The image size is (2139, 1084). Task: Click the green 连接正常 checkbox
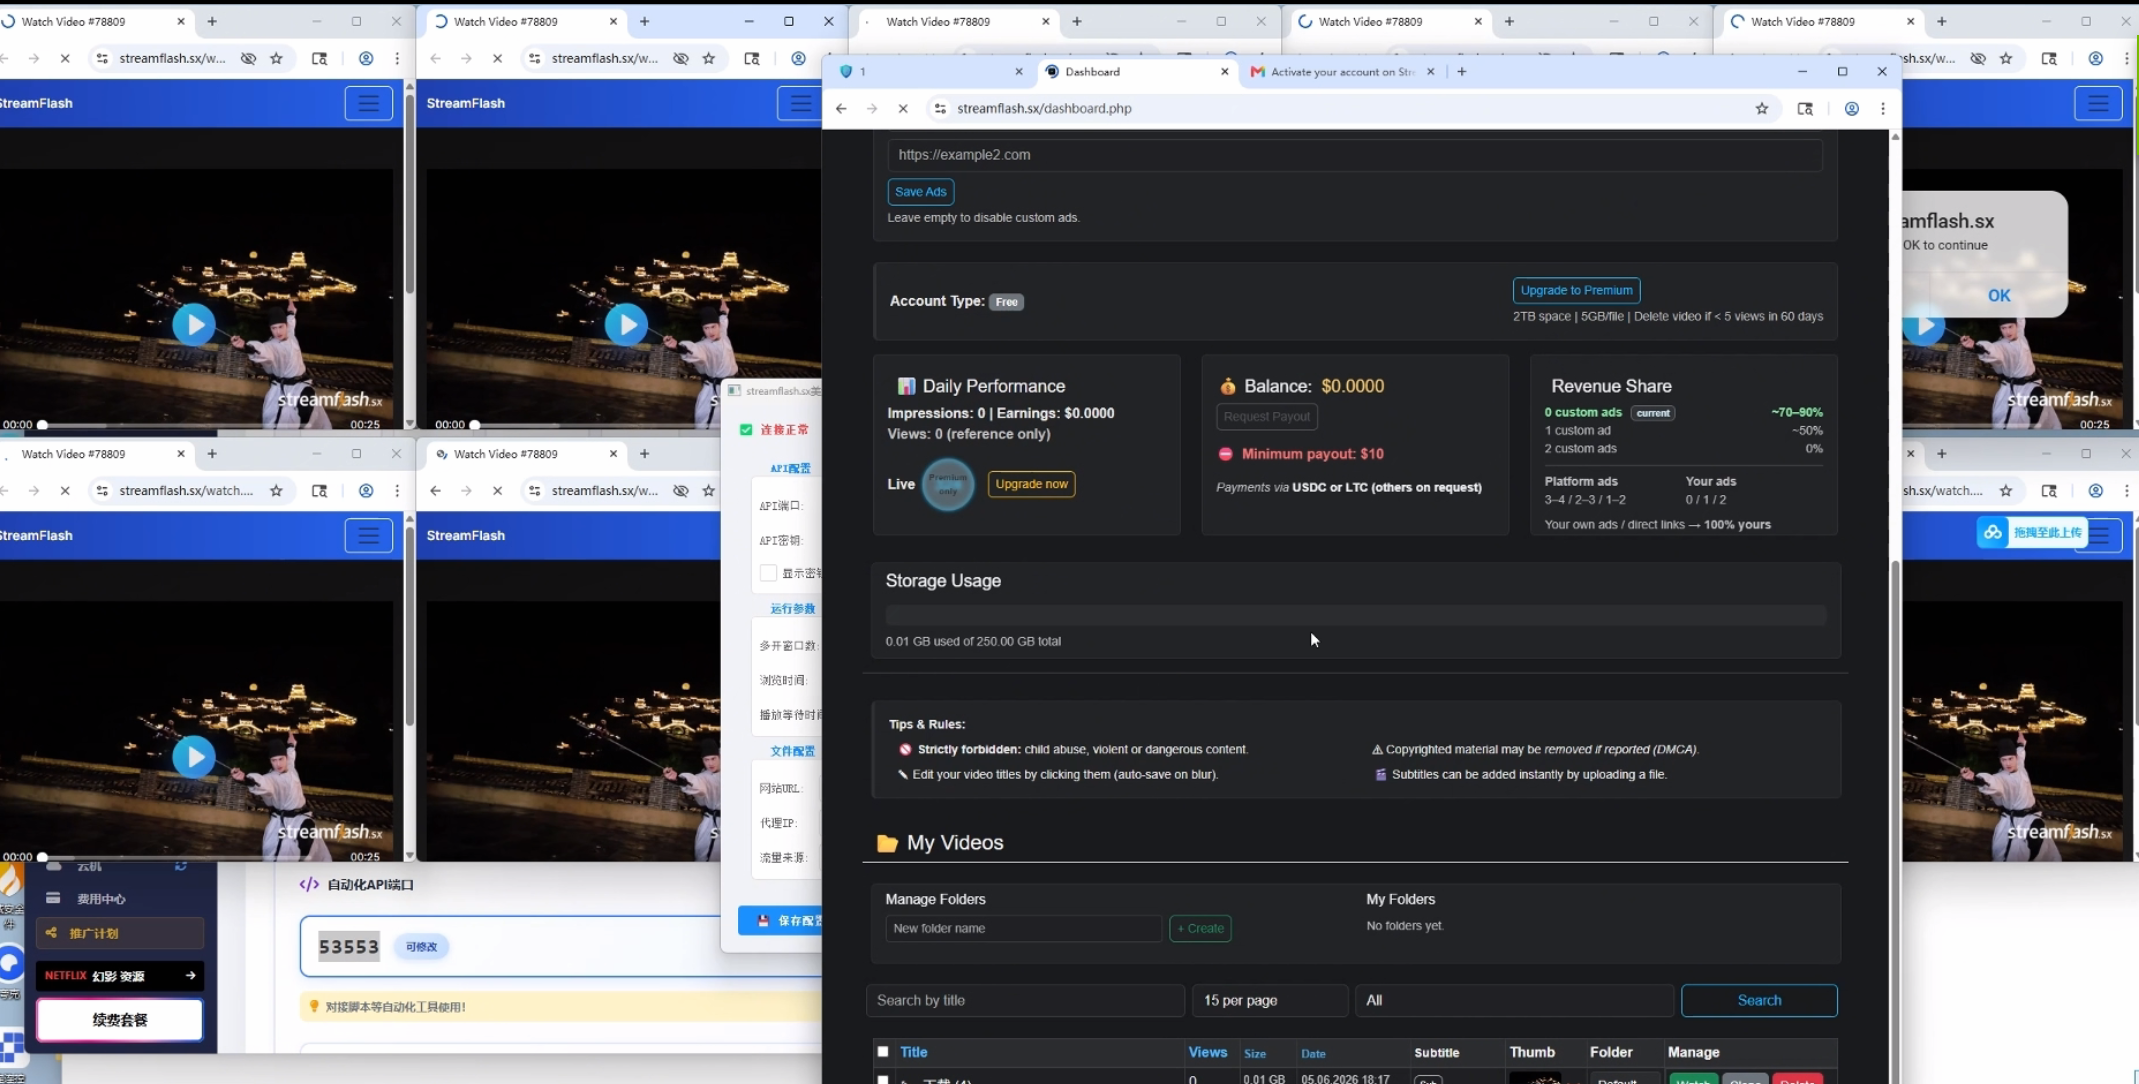(x=746, y=429)
